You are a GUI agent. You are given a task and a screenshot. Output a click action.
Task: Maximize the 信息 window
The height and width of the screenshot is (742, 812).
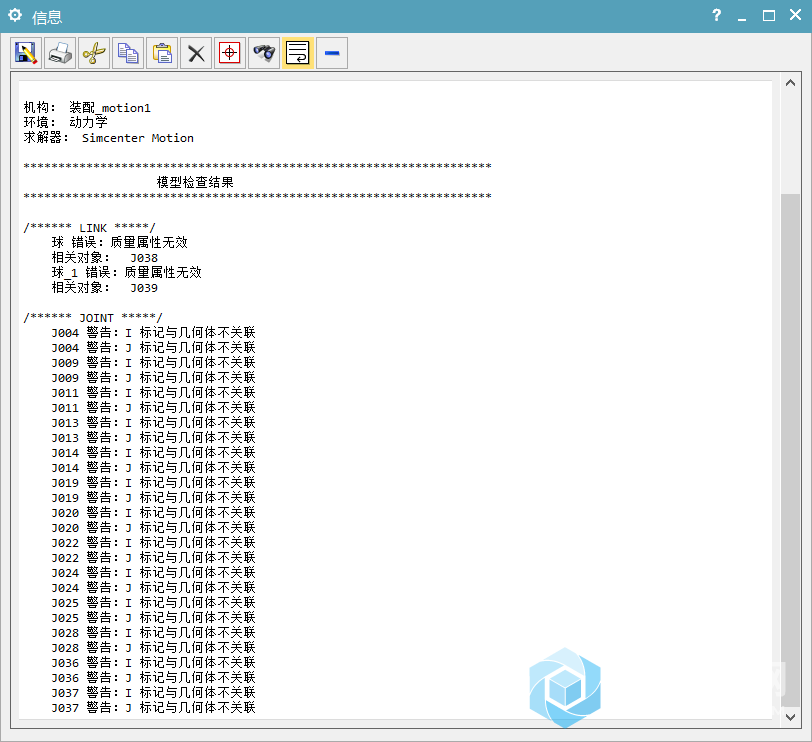pyautogui.click(x=769, y=16)
